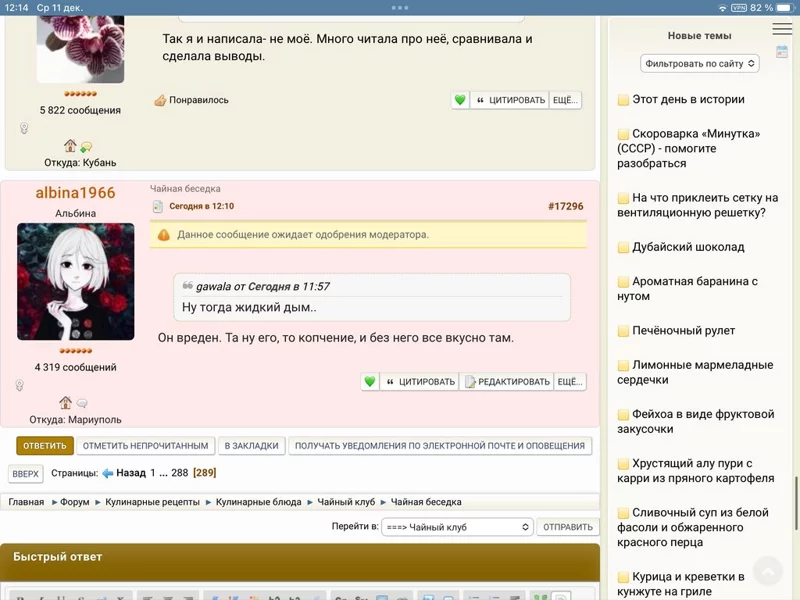Open the Фильтровать по сайту dropdown

699,63
